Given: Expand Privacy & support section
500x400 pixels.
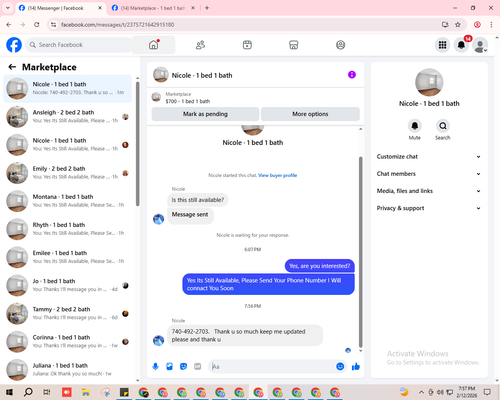Looking at the screenshot, I should 429,208.
